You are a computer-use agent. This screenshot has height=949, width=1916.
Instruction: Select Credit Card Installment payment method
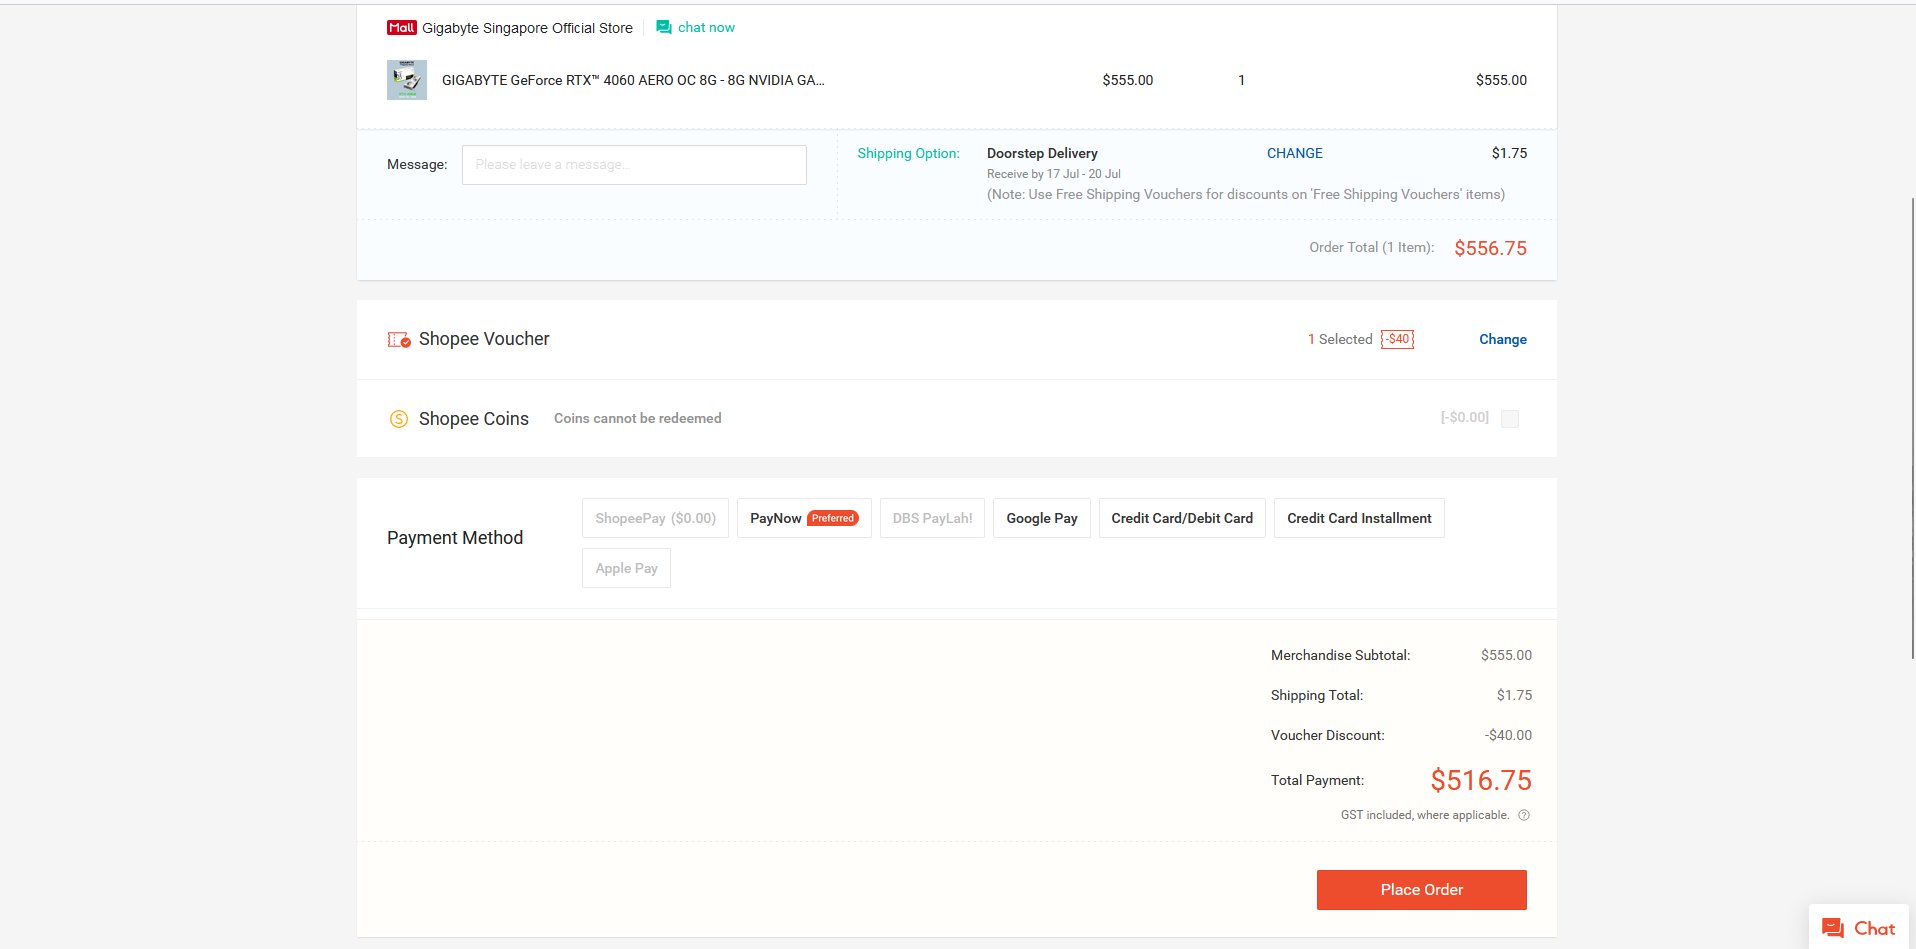[1359, 518]
